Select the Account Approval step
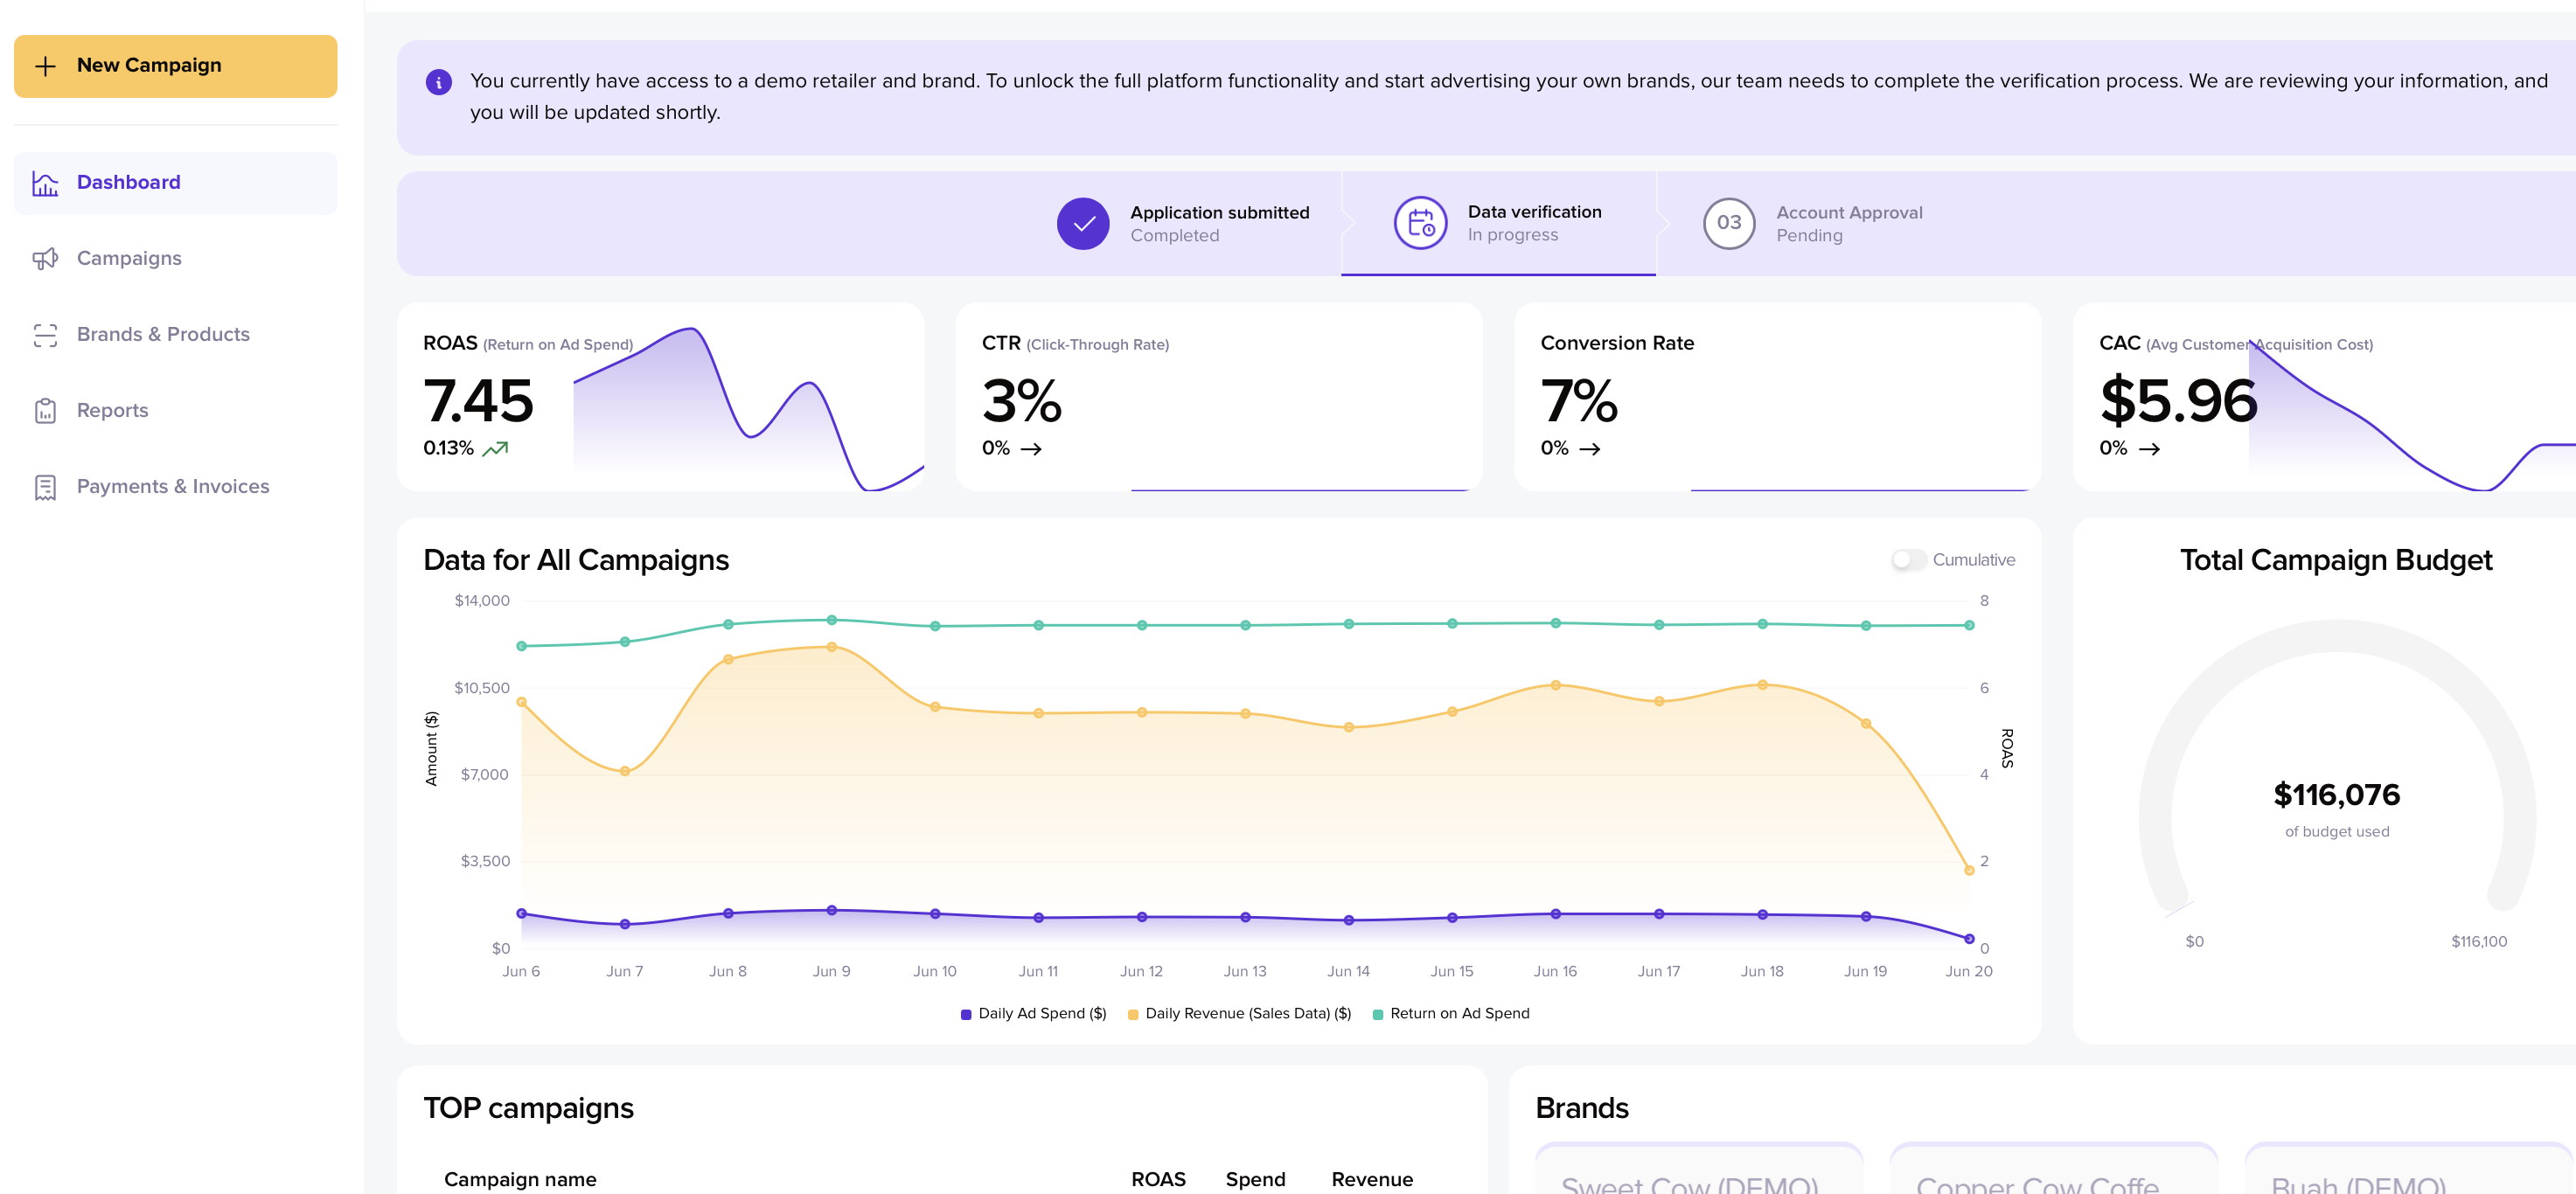The width and height of the screenshot is (2576, 1194). click(1811, 223)
